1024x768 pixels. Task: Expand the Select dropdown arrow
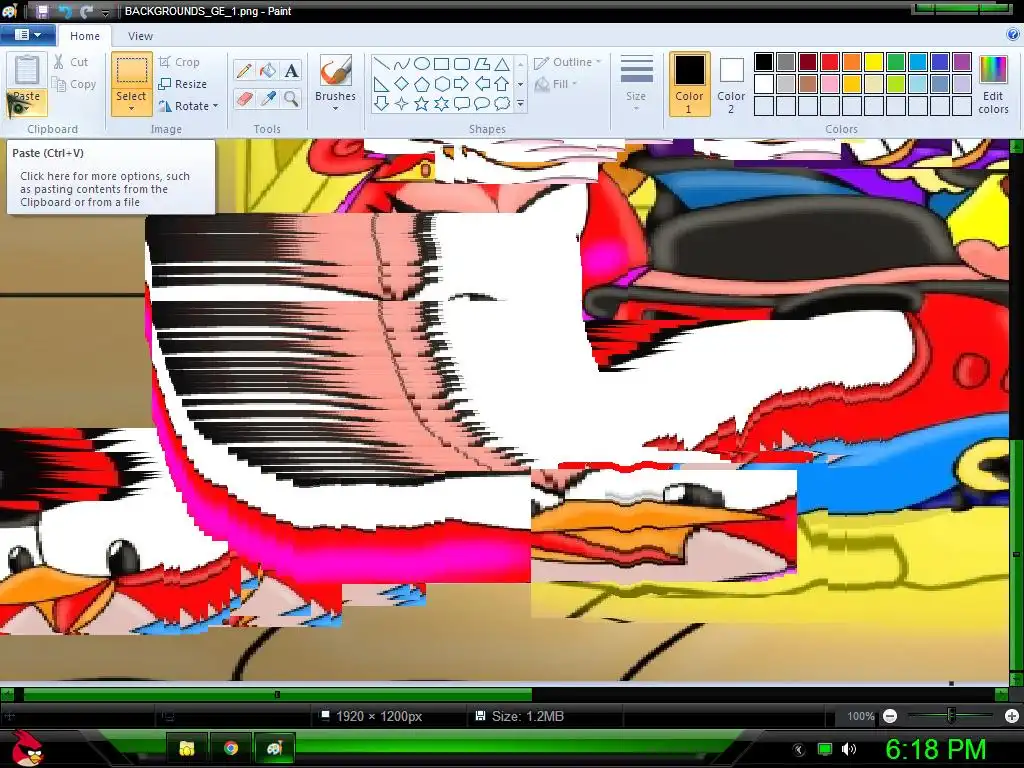click(131, 108)
